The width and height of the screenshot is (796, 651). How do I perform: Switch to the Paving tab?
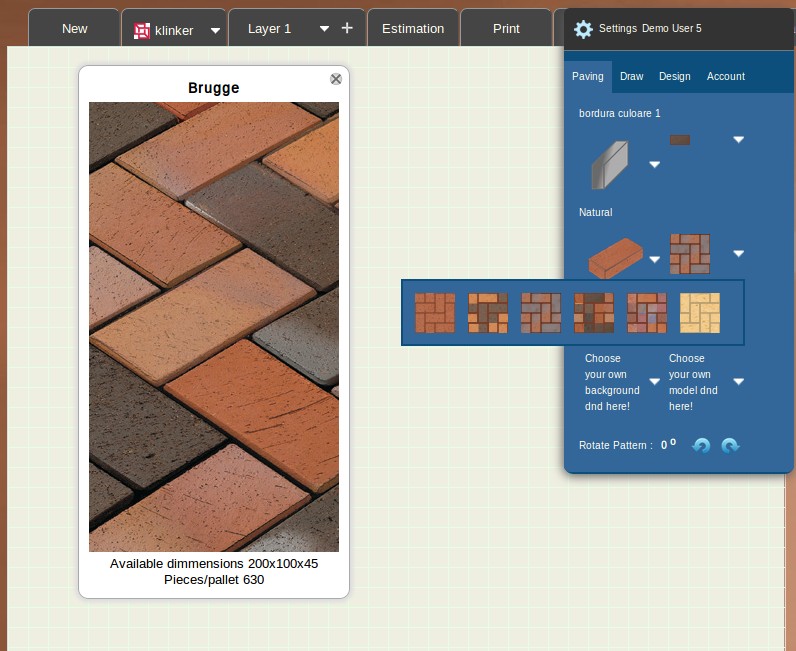click(588, 76)
